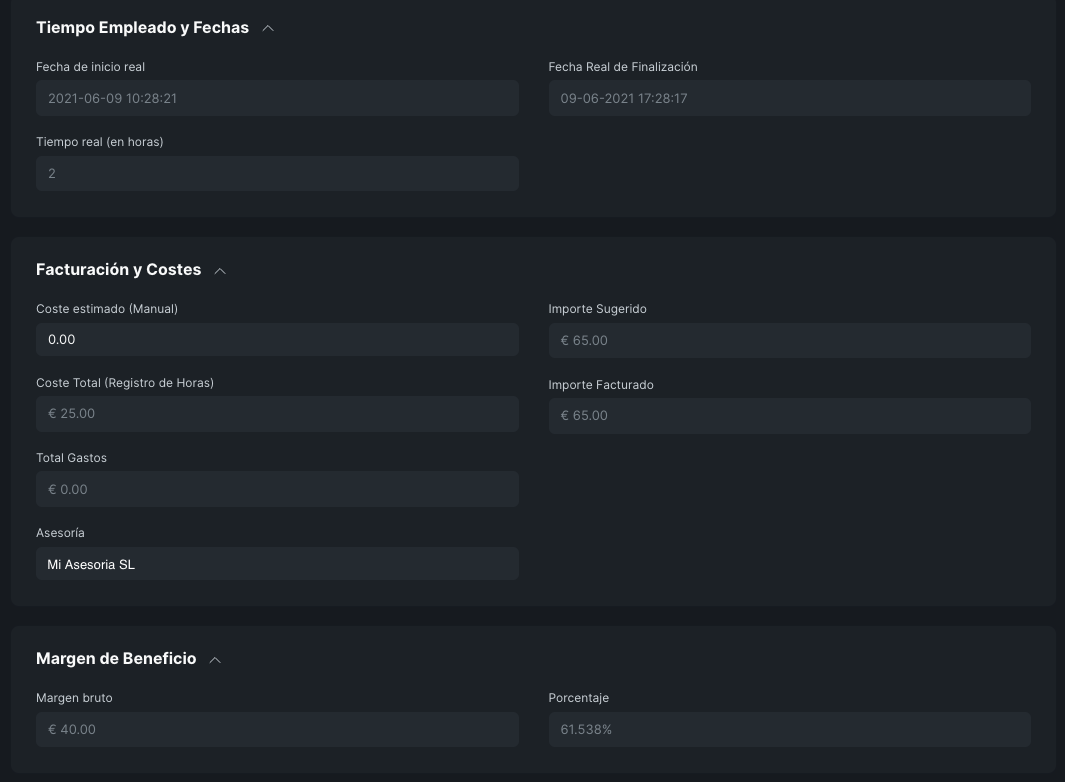Click the Total Gastos field
Image resolution: width=1065 pixels, height=782 pixels.
[x=277, y=490]
